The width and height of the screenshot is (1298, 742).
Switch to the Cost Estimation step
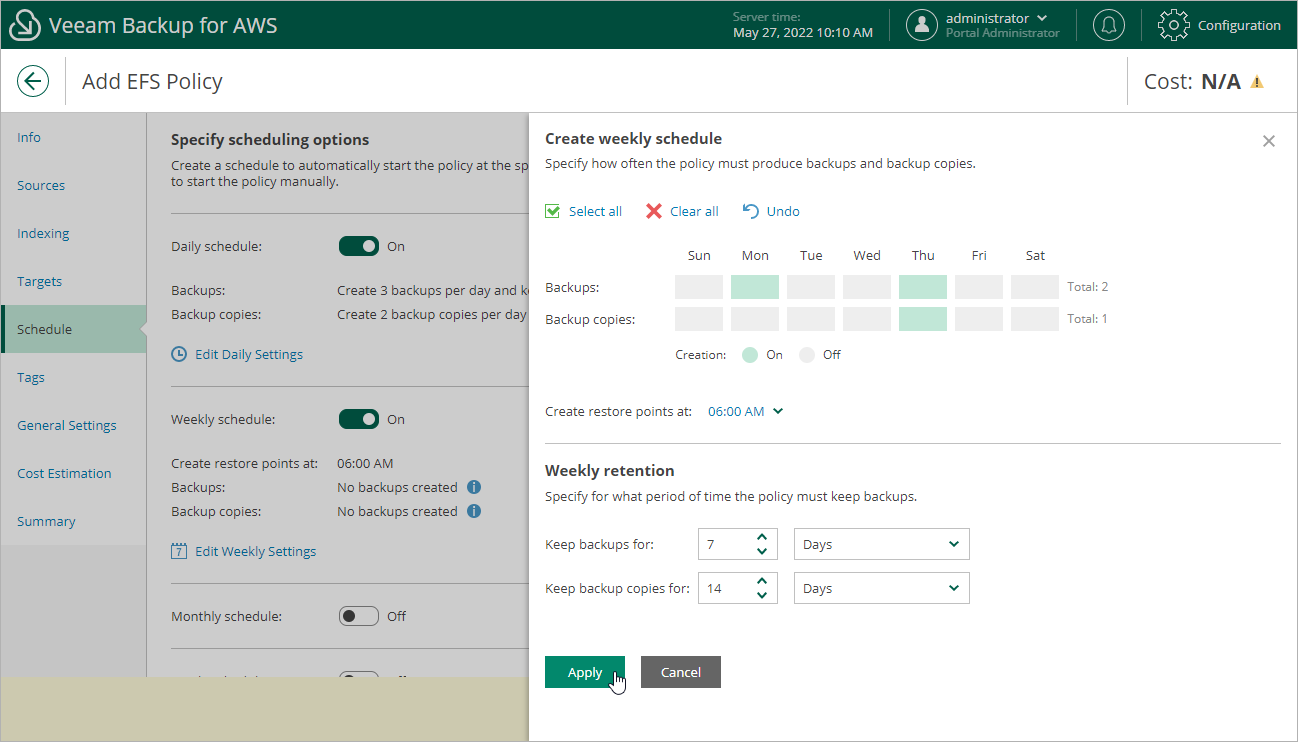[x=63, y=473]
